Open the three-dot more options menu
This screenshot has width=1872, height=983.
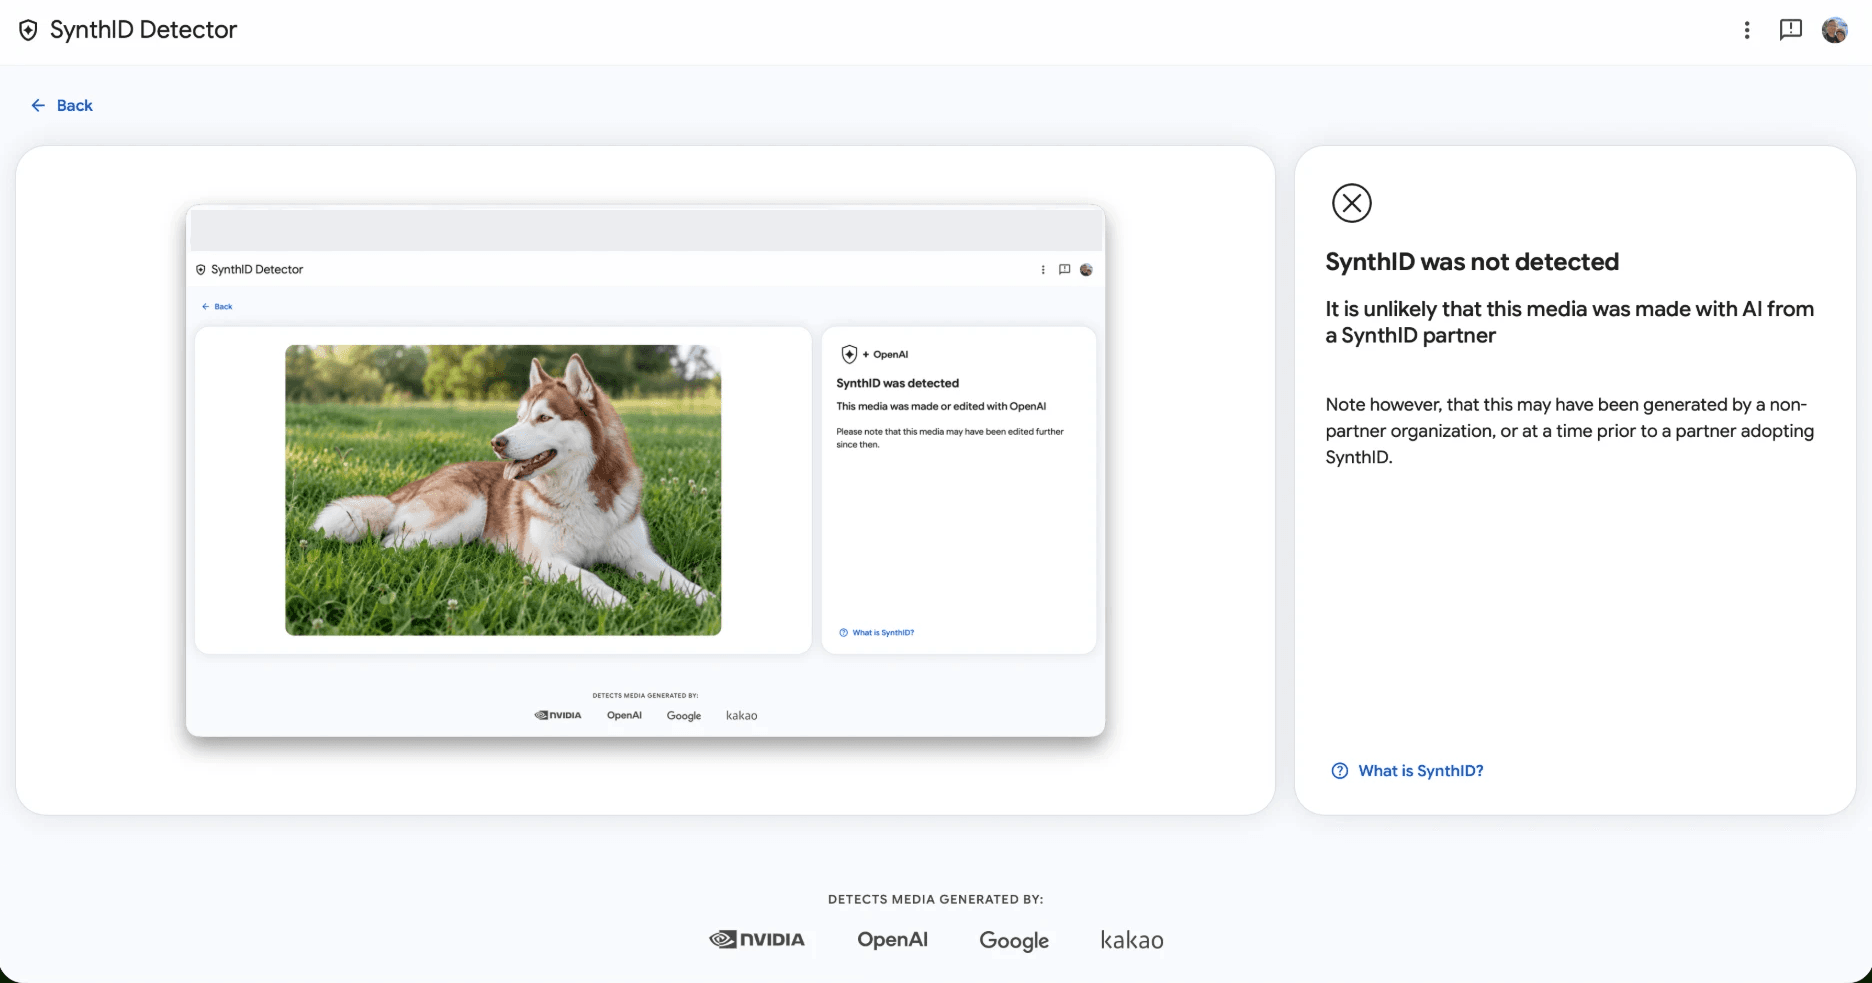click(x=1747, y=30)
